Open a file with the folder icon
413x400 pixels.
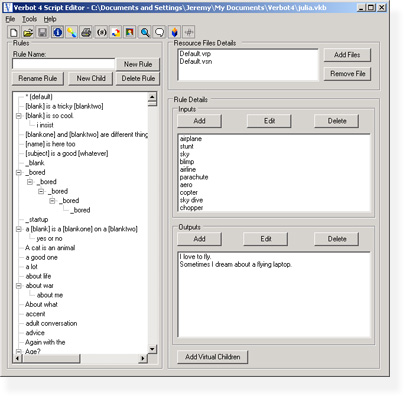pyautogui.click(x=28, y=32)
